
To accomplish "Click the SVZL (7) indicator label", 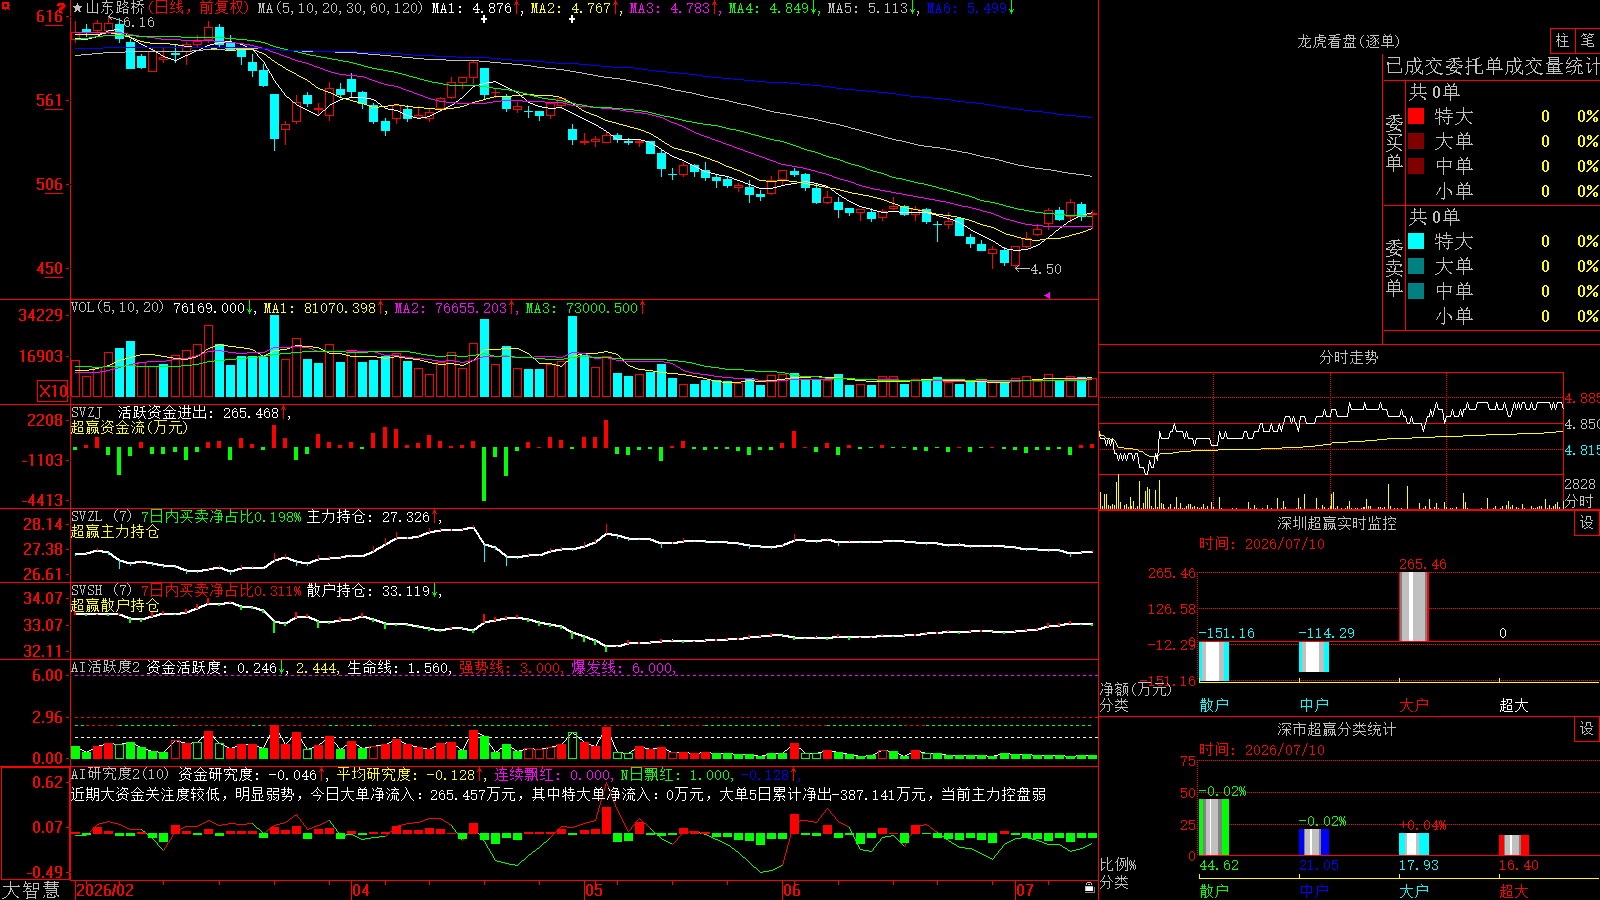I will (x=102, y=517).
